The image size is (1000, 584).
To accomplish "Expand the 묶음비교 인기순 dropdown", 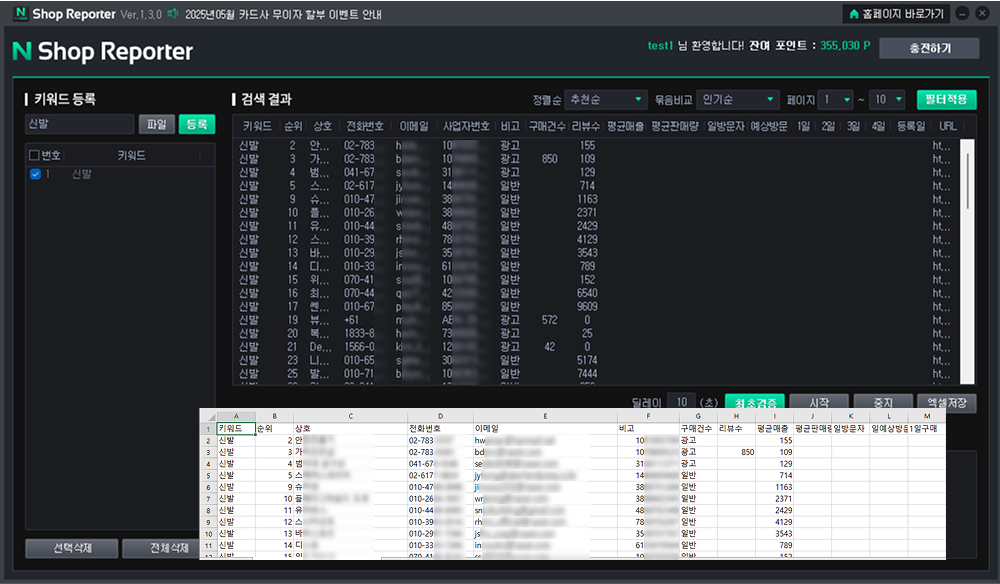I will coord(737,100).
